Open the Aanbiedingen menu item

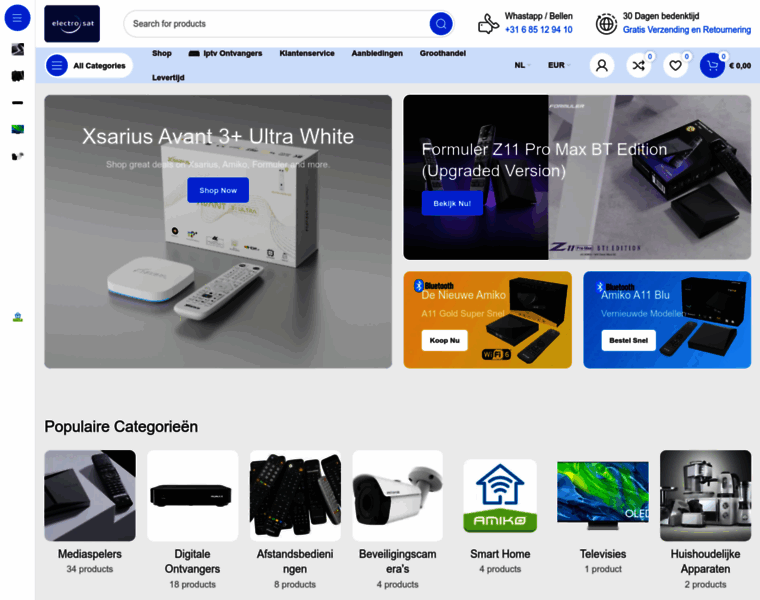click(x=377, y=53)
